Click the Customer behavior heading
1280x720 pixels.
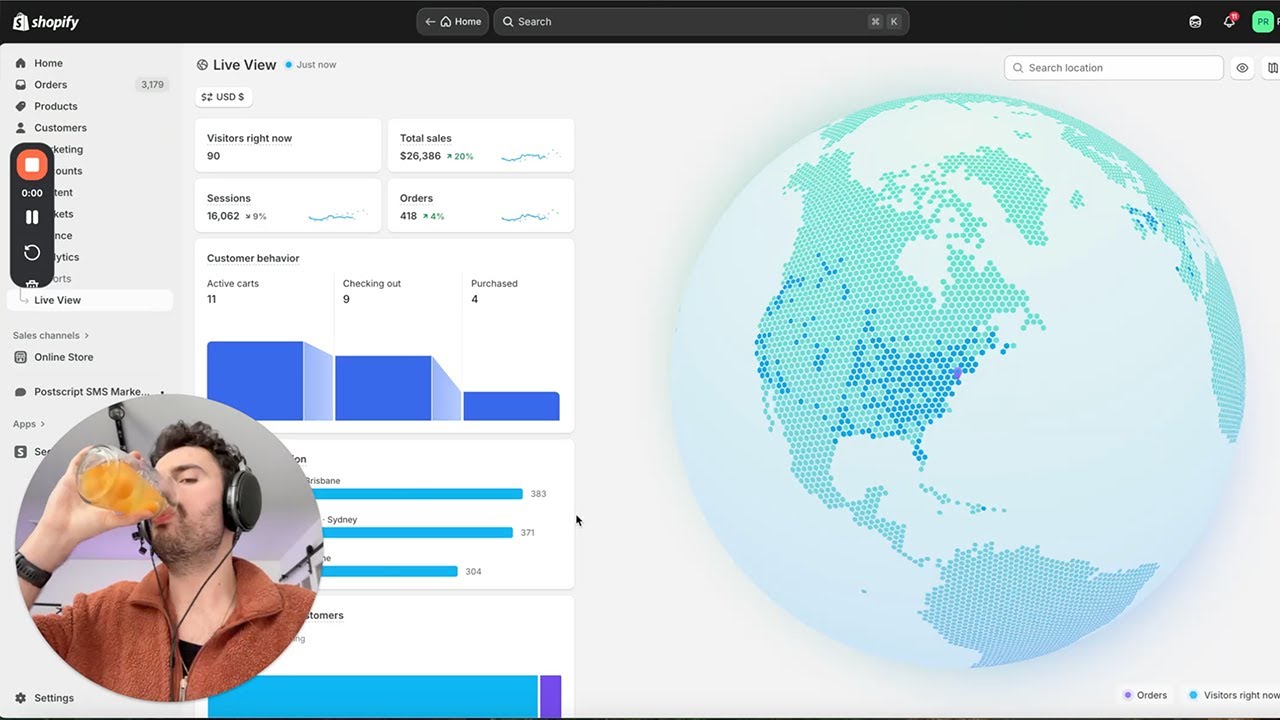(x=253, y=258)
